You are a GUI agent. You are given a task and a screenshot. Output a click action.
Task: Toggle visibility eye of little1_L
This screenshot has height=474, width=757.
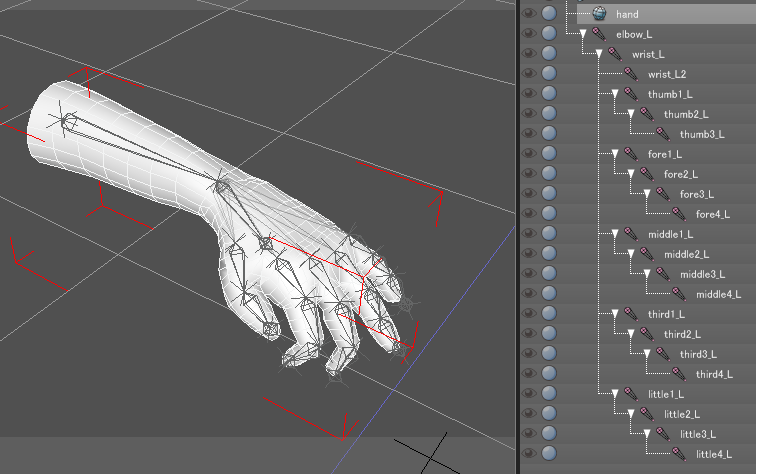pyautogui.click(x=529, y=393)
